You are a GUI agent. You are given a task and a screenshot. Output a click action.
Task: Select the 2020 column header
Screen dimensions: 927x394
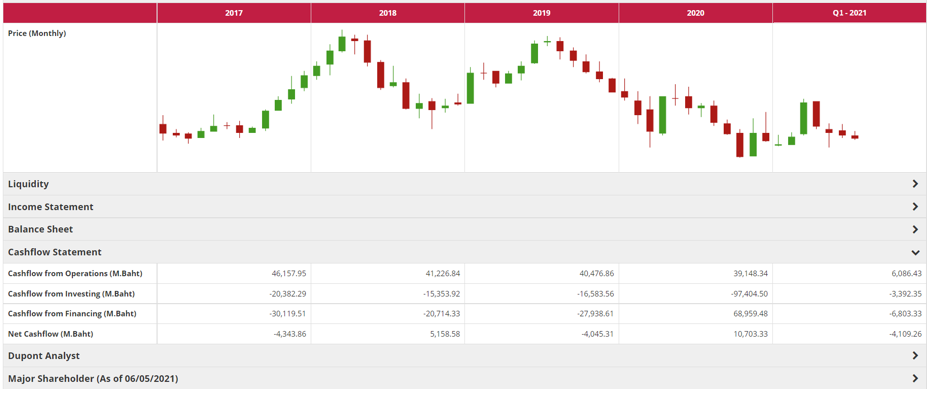[x=696, y=12]
